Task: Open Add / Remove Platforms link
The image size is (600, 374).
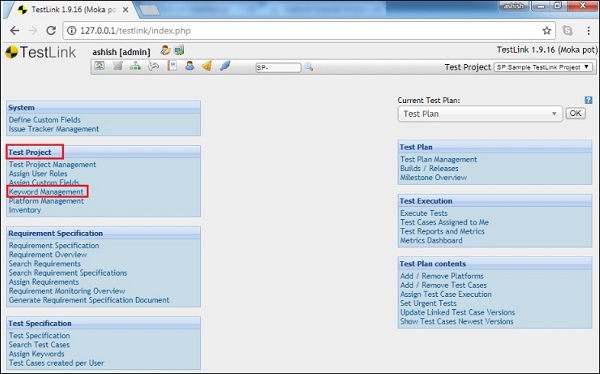Action: (x=442, y=276)
